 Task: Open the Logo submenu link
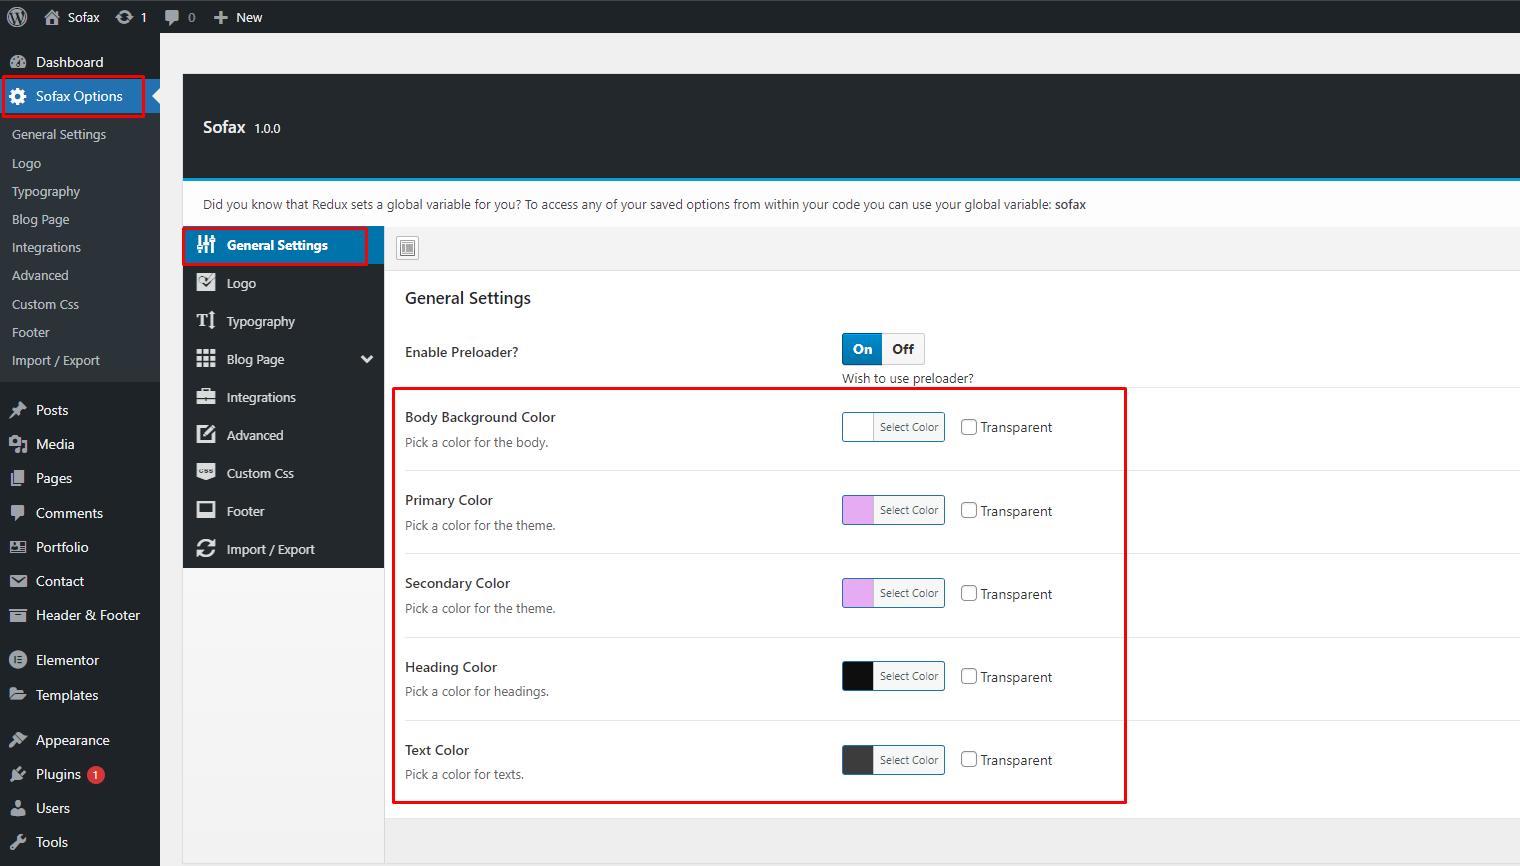click(x=26, y=164)
